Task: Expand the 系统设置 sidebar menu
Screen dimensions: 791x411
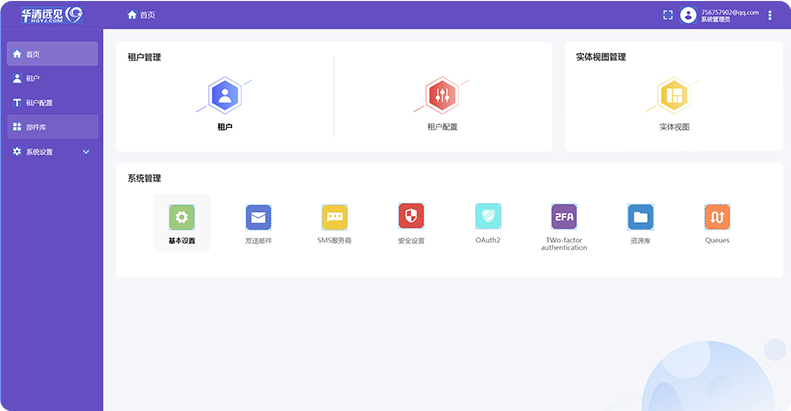Action: (x=51, y=152)
